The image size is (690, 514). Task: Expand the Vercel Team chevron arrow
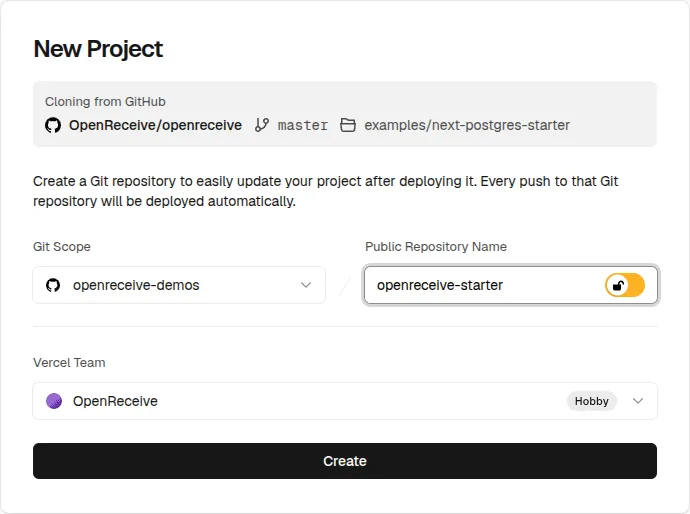point(638,401)
